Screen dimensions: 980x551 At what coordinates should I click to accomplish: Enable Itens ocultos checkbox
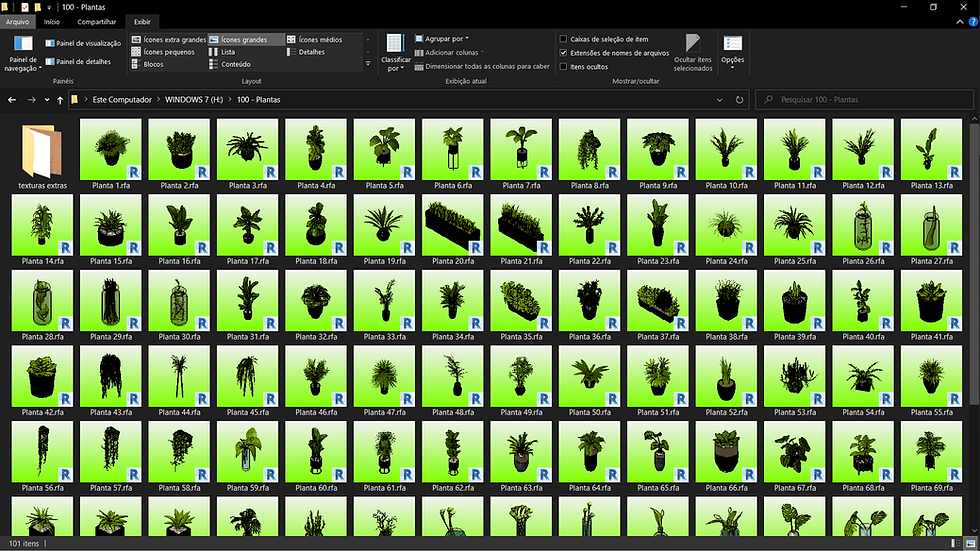pyautogui.click(x=563, y=67)
